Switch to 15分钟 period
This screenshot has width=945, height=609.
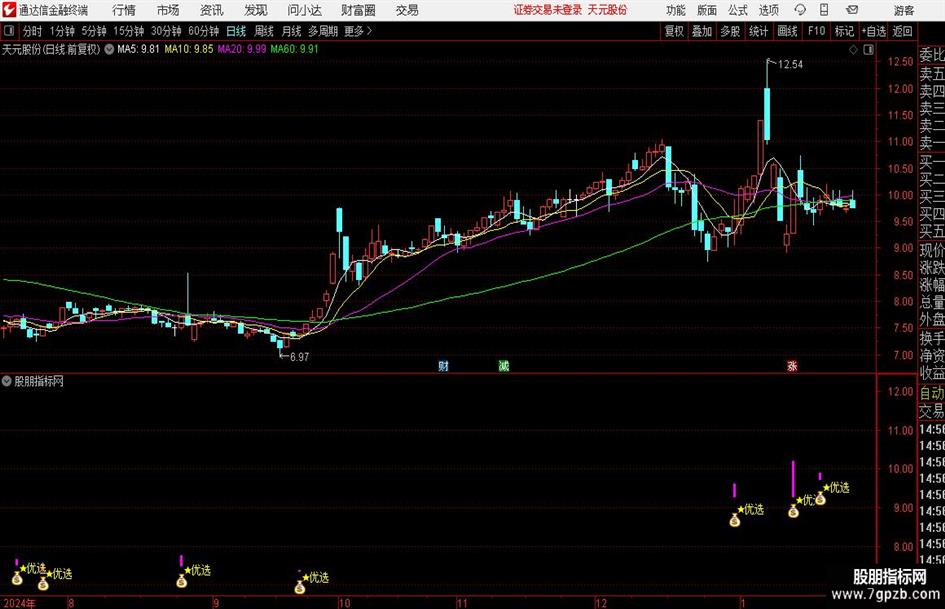pos(129,31)
